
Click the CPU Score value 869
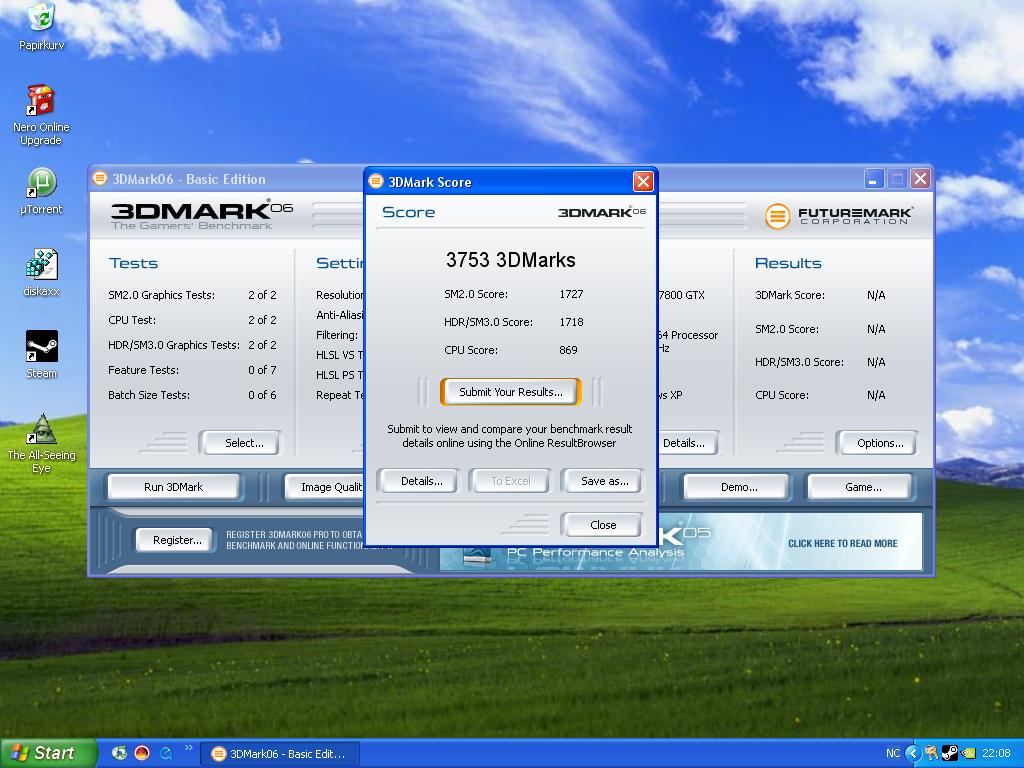tap(568, 350)
